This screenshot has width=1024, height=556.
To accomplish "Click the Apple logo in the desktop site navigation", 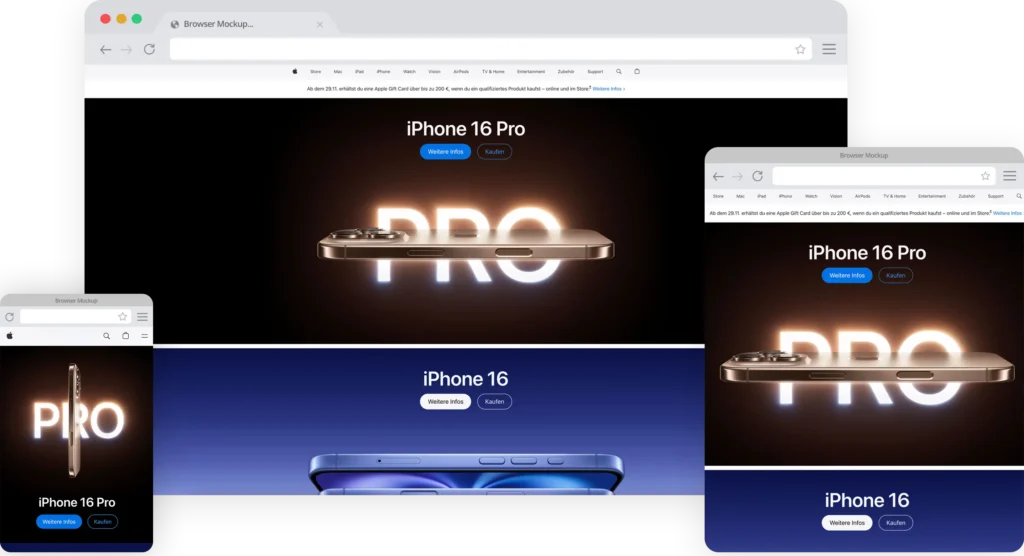I will click(295, 72).
